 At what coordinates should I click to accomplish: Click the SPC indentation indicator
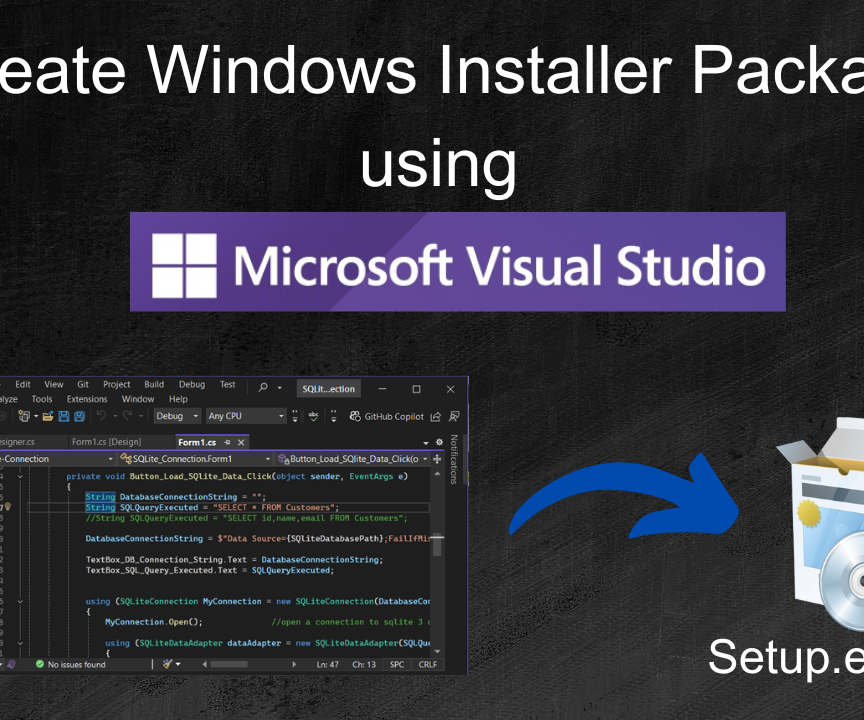397,664
